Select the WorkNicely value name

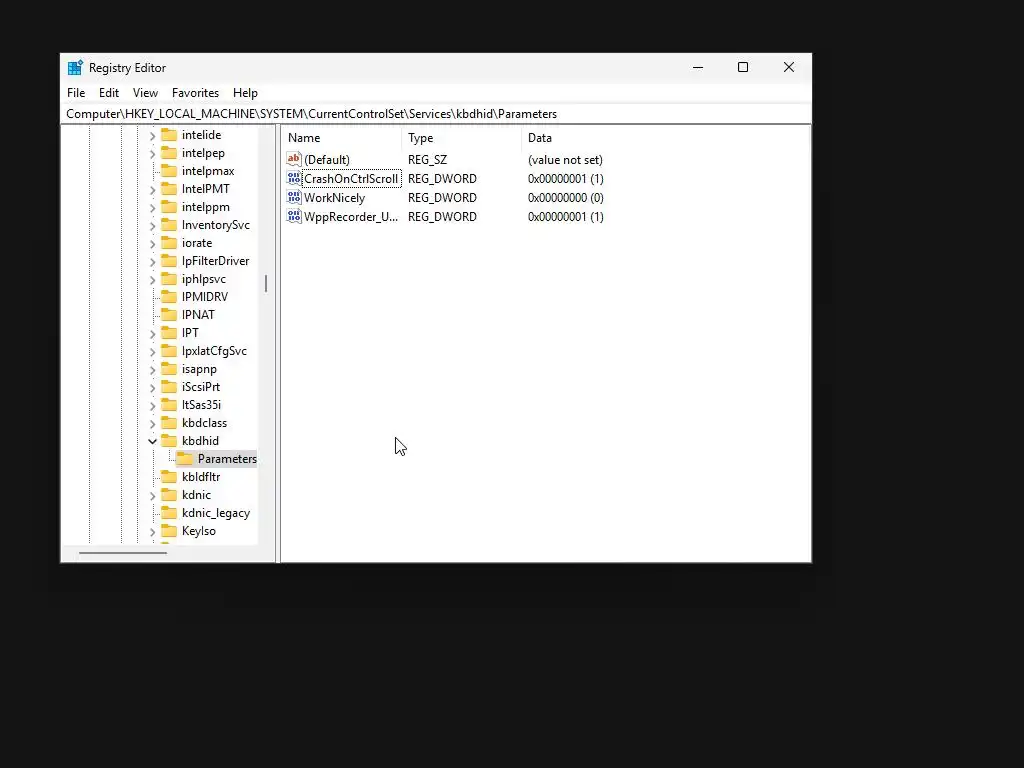tap(334, 197)
